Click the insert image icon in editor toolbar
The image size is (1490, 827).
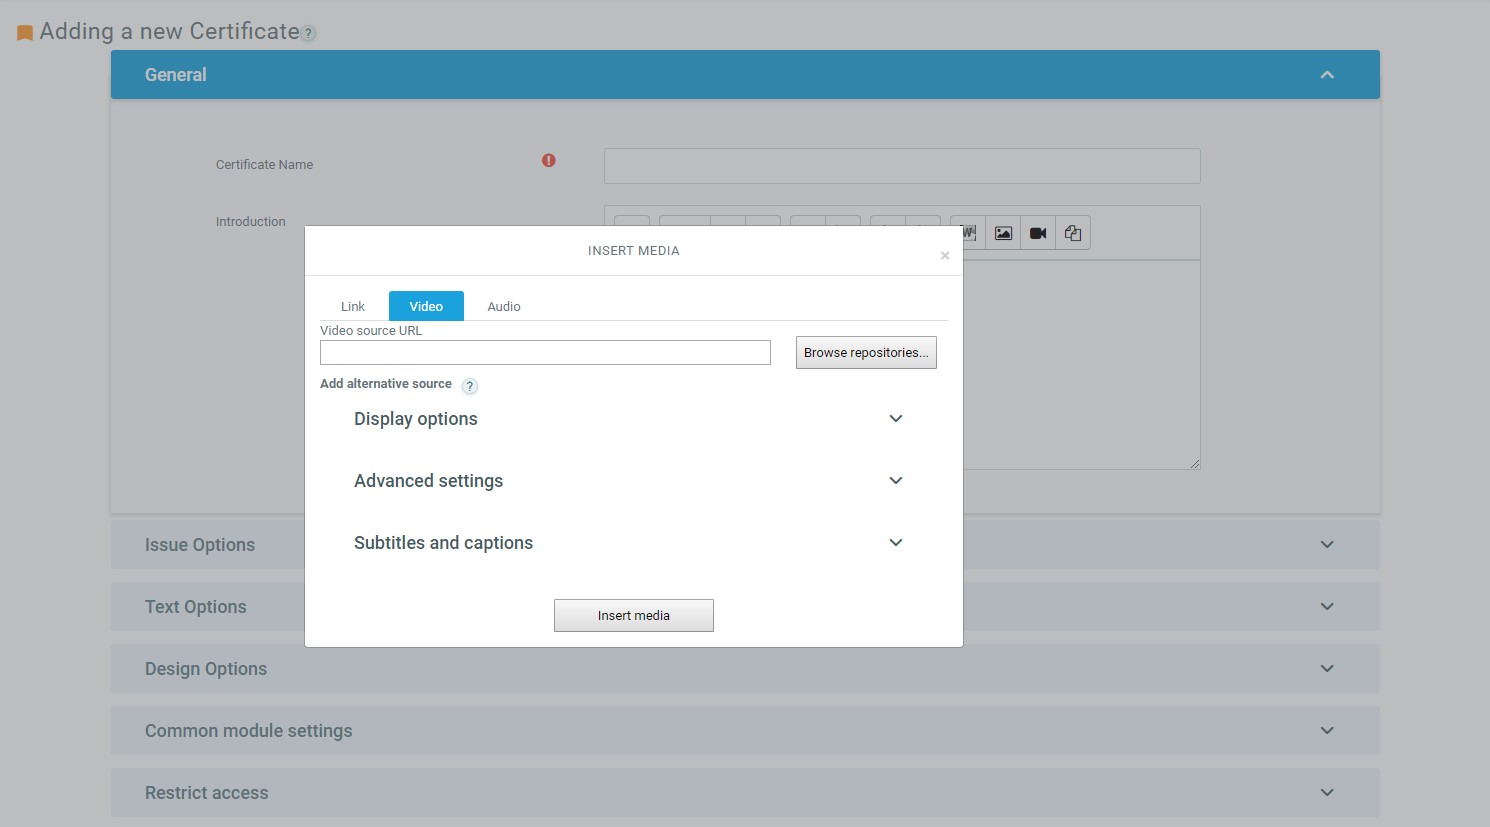click(1003, 233)
